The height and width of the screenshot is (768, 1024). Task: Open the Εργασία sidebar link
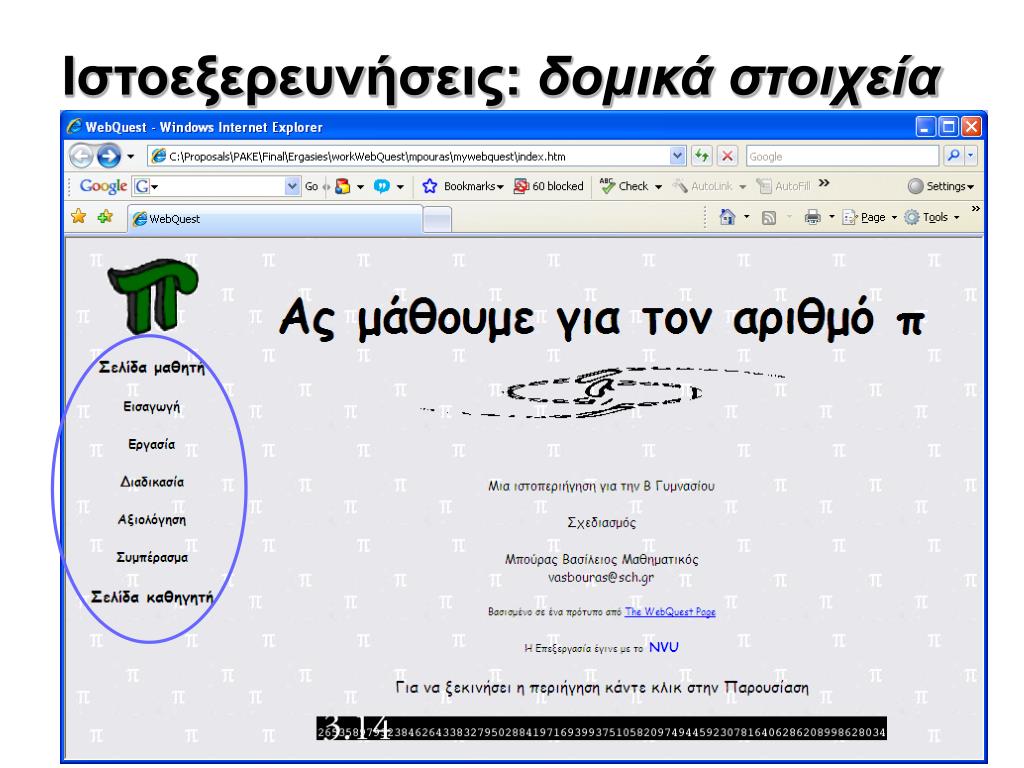click(x=152, y=445)
